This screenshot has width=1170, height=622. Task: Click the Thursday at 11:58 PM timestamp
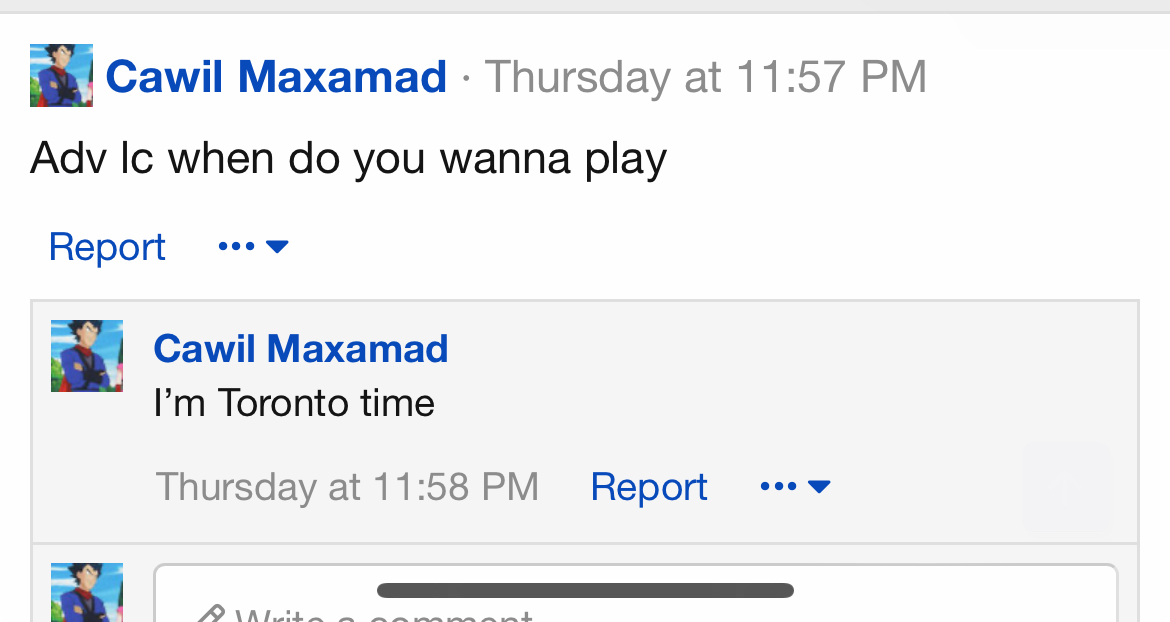tap(347, 487)
